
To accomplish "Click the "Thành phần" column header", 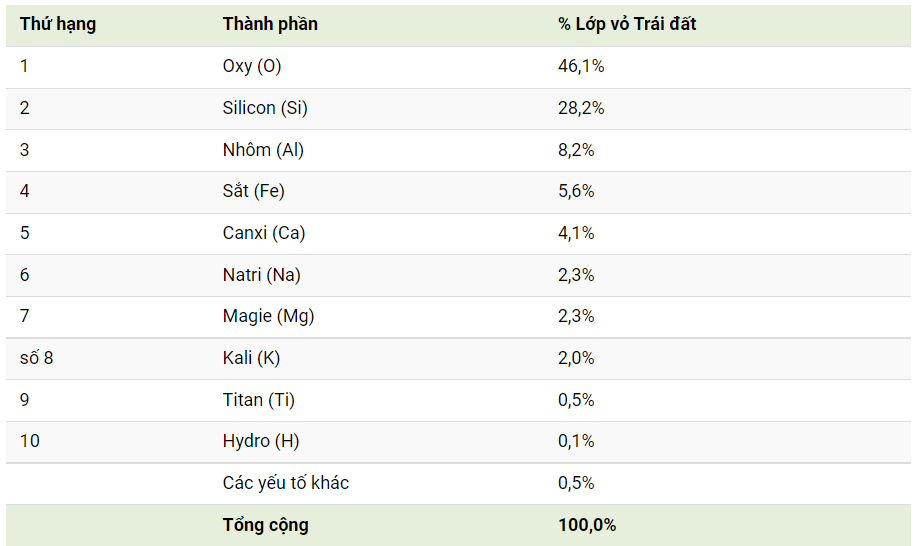I will (270, 24).
